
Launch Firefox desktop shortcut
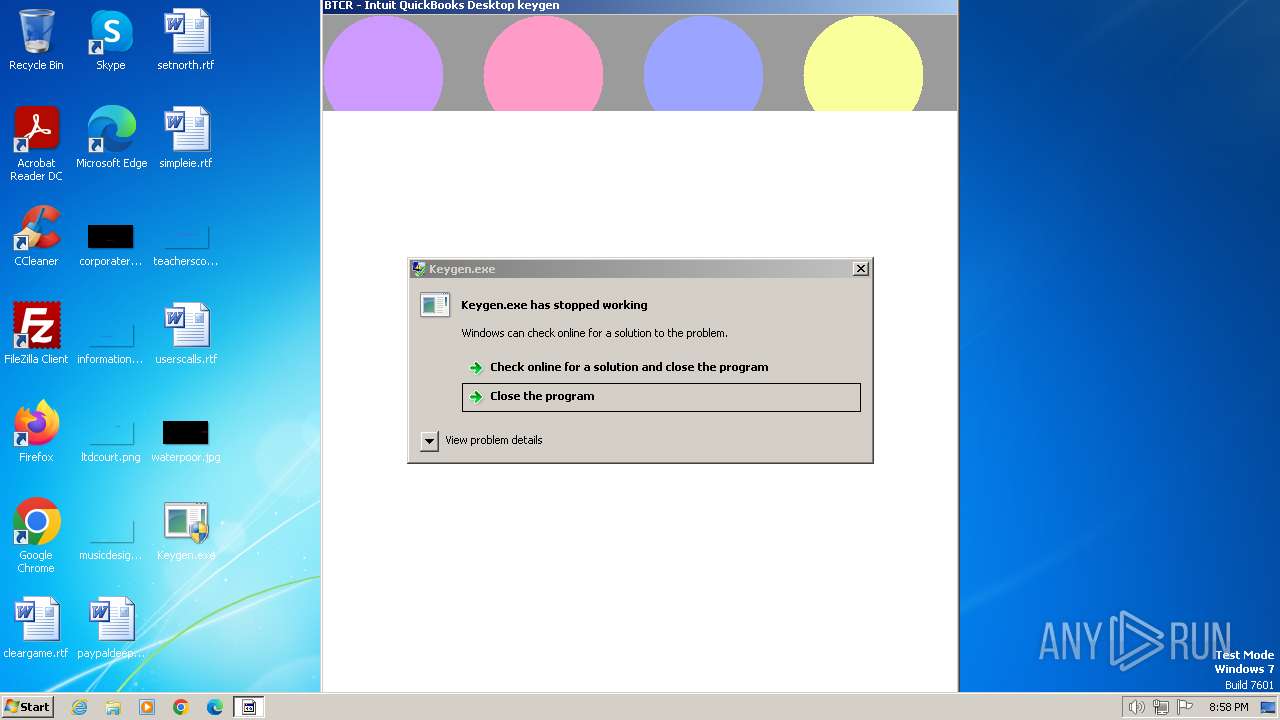point(36,431)
